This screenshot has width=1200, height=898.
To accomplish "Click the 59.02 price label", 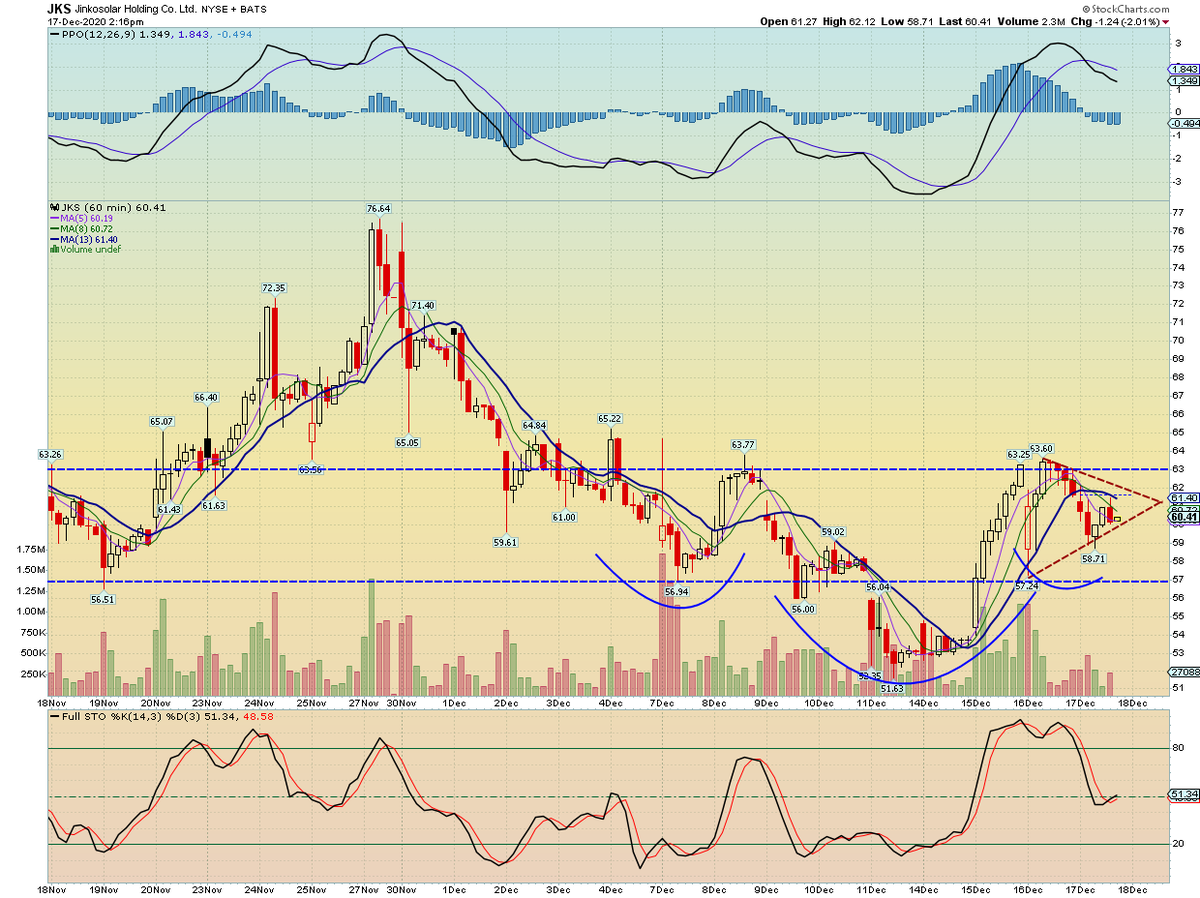I will coord(834,533).
